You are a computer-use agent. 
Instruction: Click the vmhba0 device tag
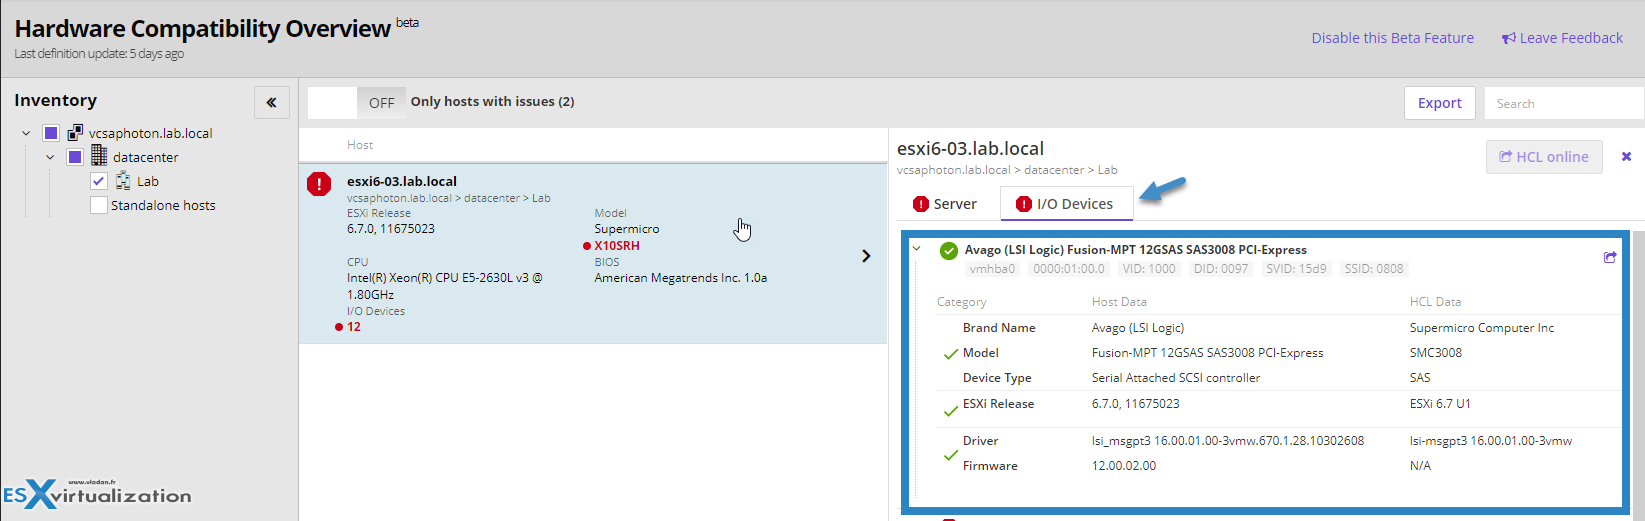pos(992,269)
